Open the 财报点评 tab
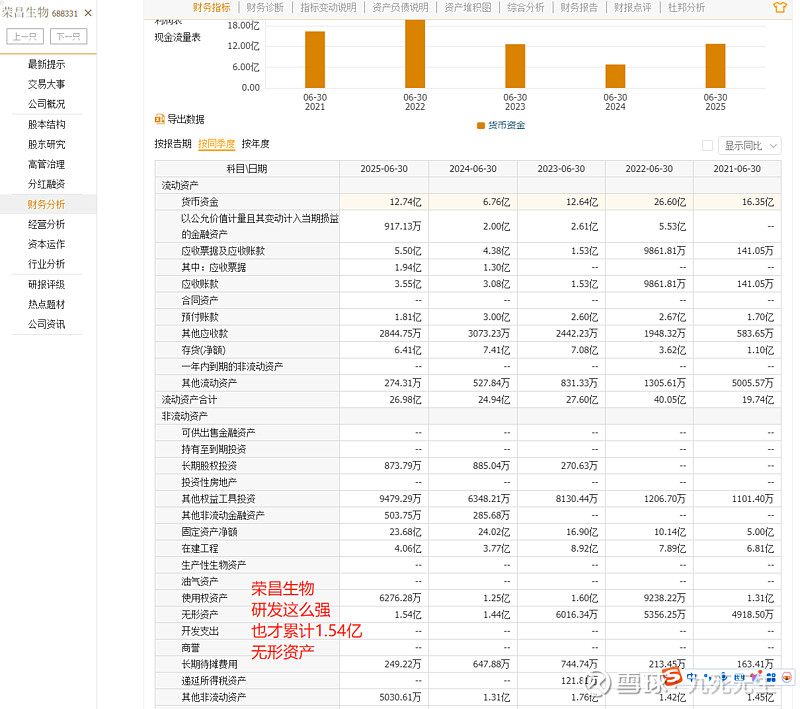 [633, 7]
